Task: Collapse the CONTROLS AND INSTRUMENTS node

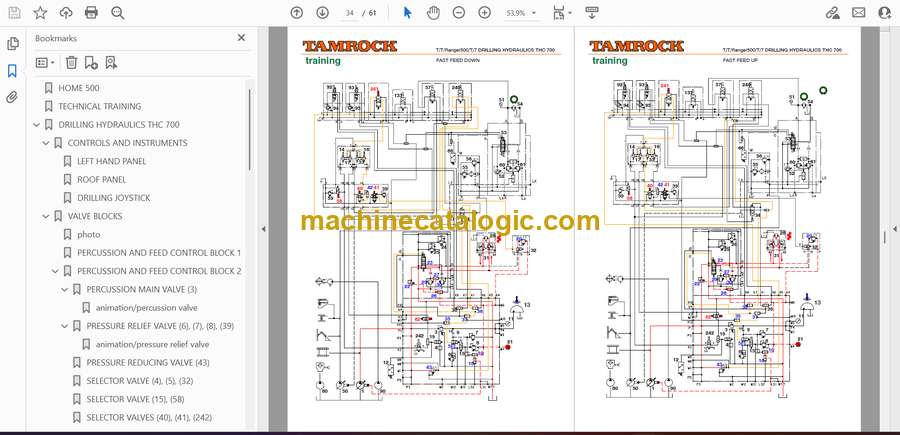Action: [x=46, y=143]
